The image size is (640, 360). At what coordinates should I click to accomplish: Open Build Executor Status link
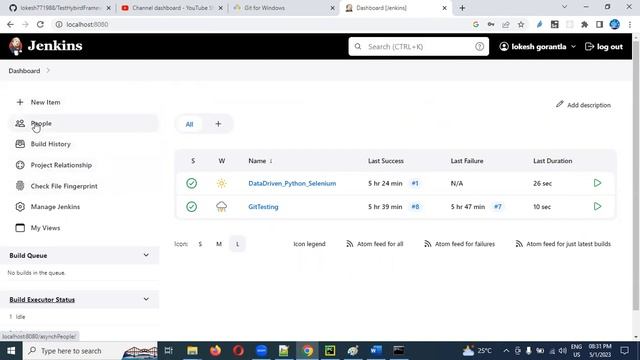tap(42, 300)
